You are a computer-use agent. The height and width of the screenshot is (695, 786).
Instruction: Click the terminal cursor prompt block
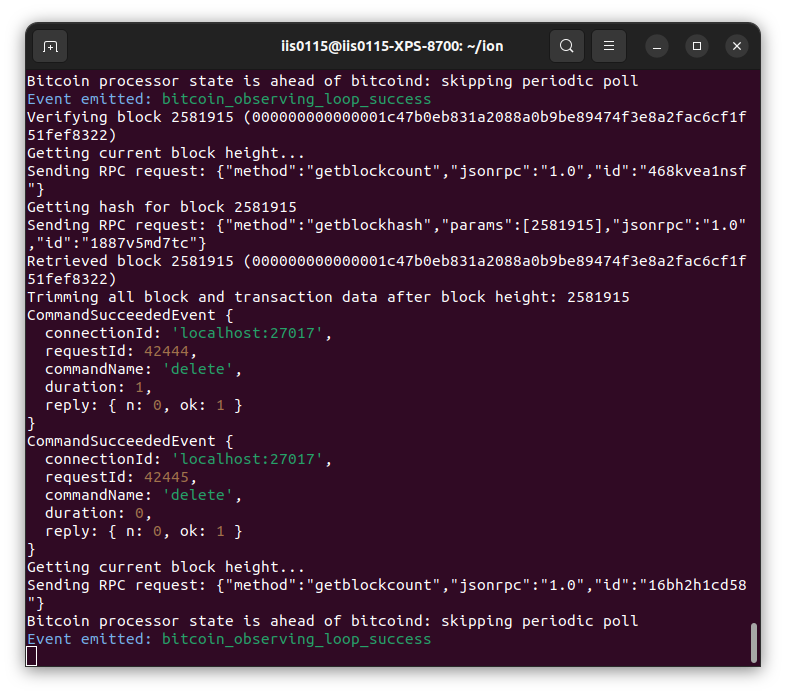(x=32, y=656)
